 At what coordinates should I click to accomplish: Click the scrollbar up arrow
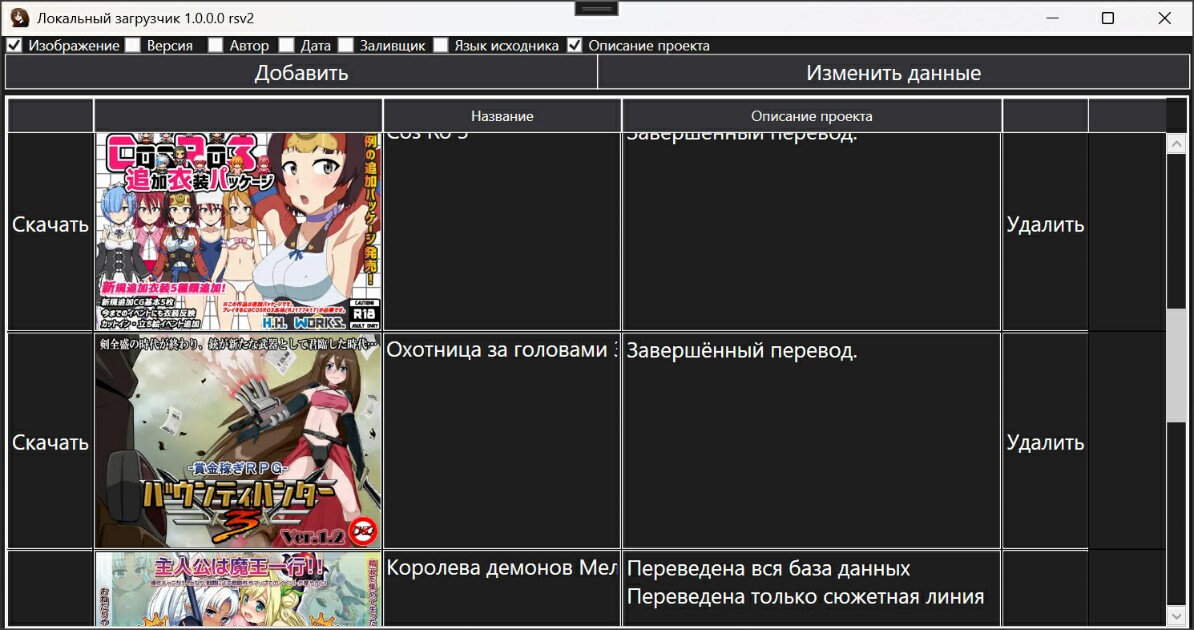[1176, 143]
